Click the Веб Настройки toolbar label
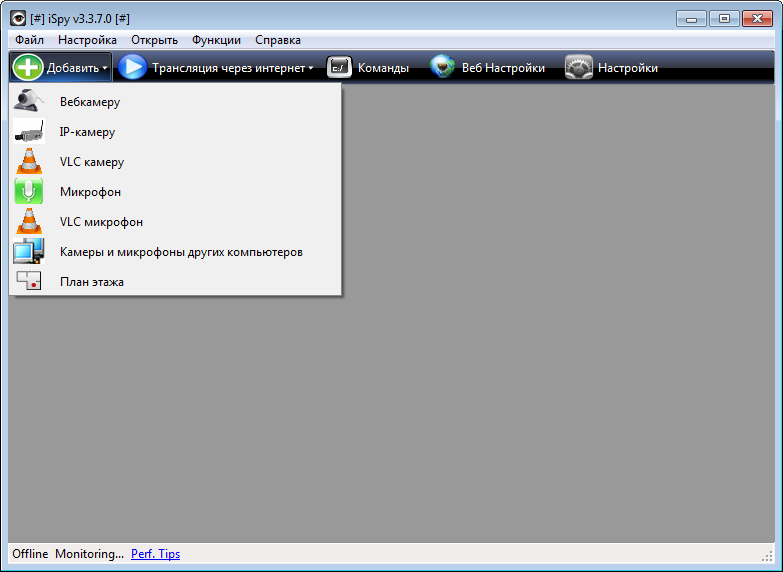This screenshot has width=783, height=572. (x=503, y=68)
